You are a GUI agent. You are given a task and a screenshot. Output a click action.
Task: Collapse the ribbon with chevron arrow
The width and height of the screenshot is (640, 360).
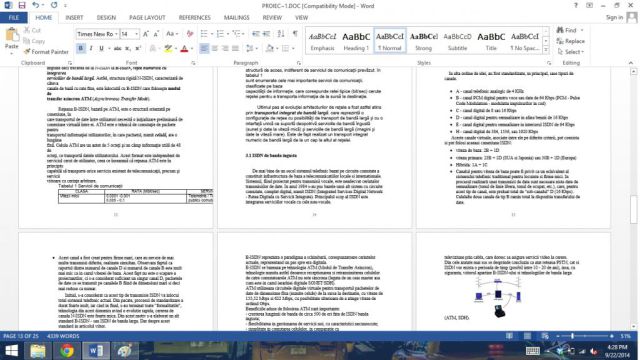(631, 63)
